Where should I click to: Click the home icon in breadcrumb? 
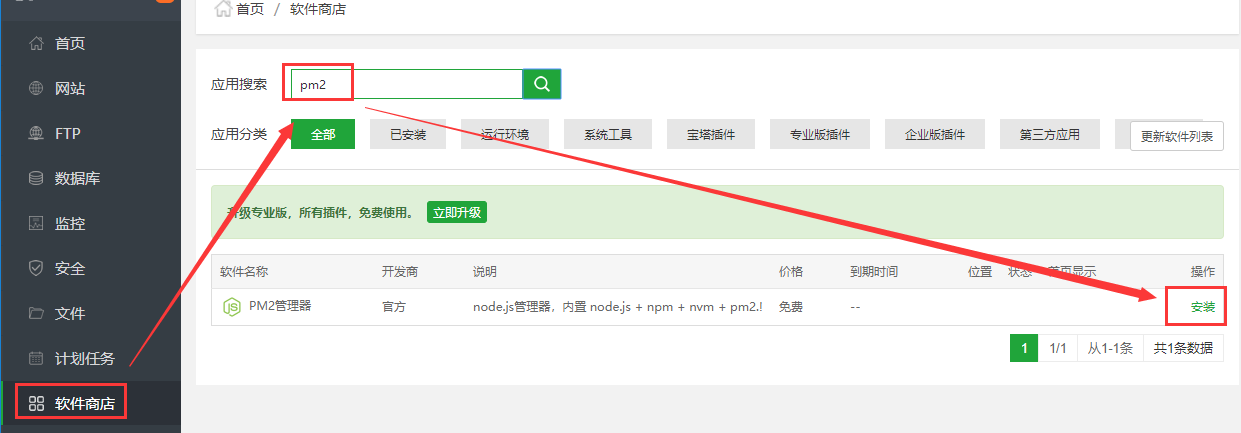coord(223,9)
